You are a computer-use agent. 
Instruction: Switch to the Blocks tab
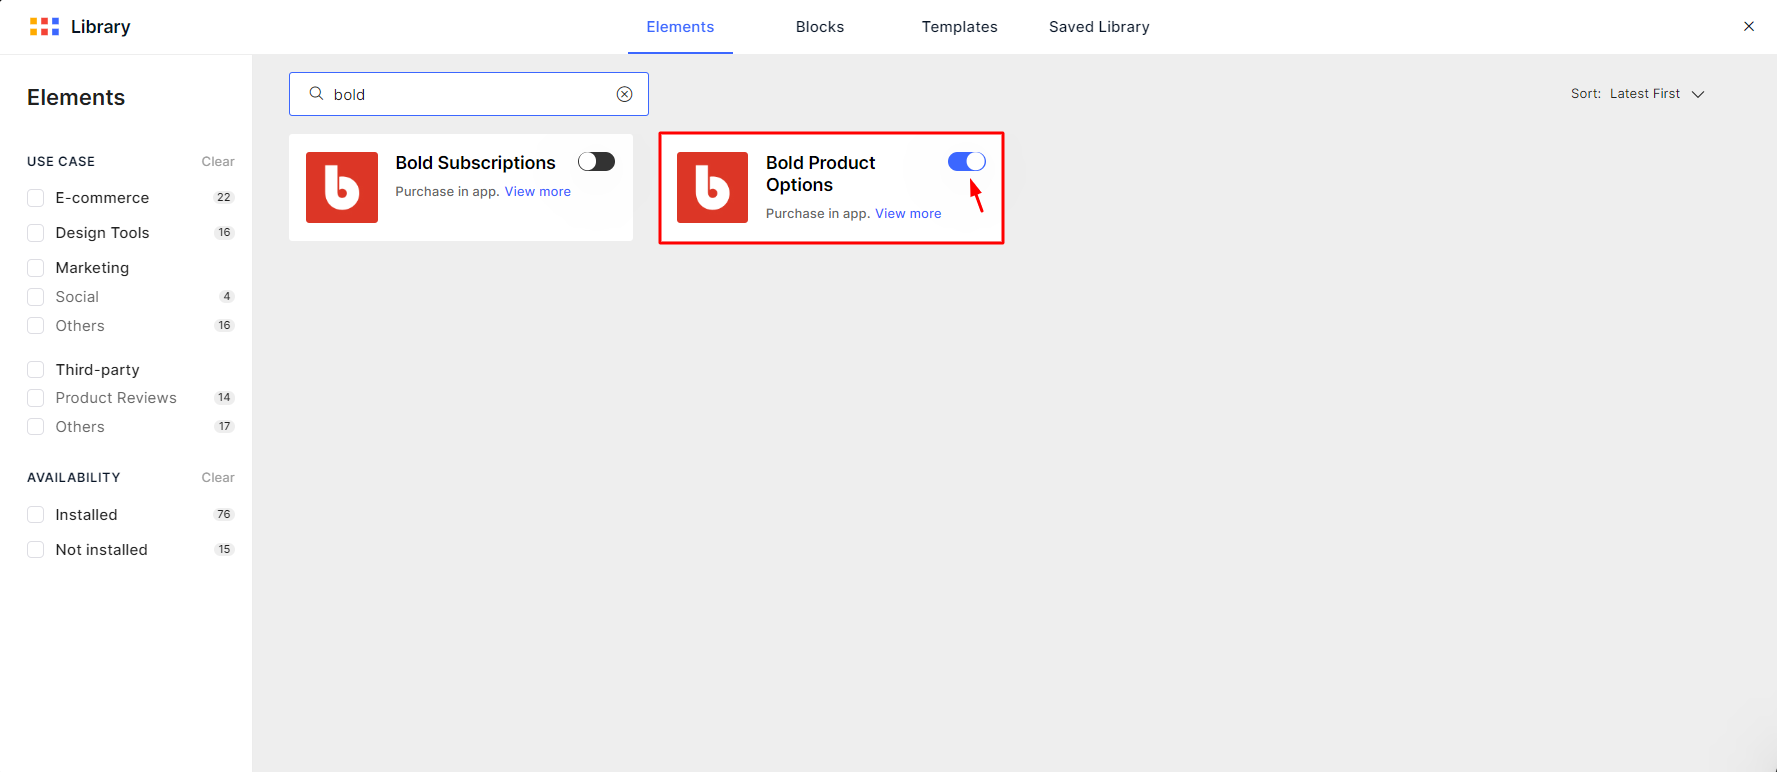(819, 27)
